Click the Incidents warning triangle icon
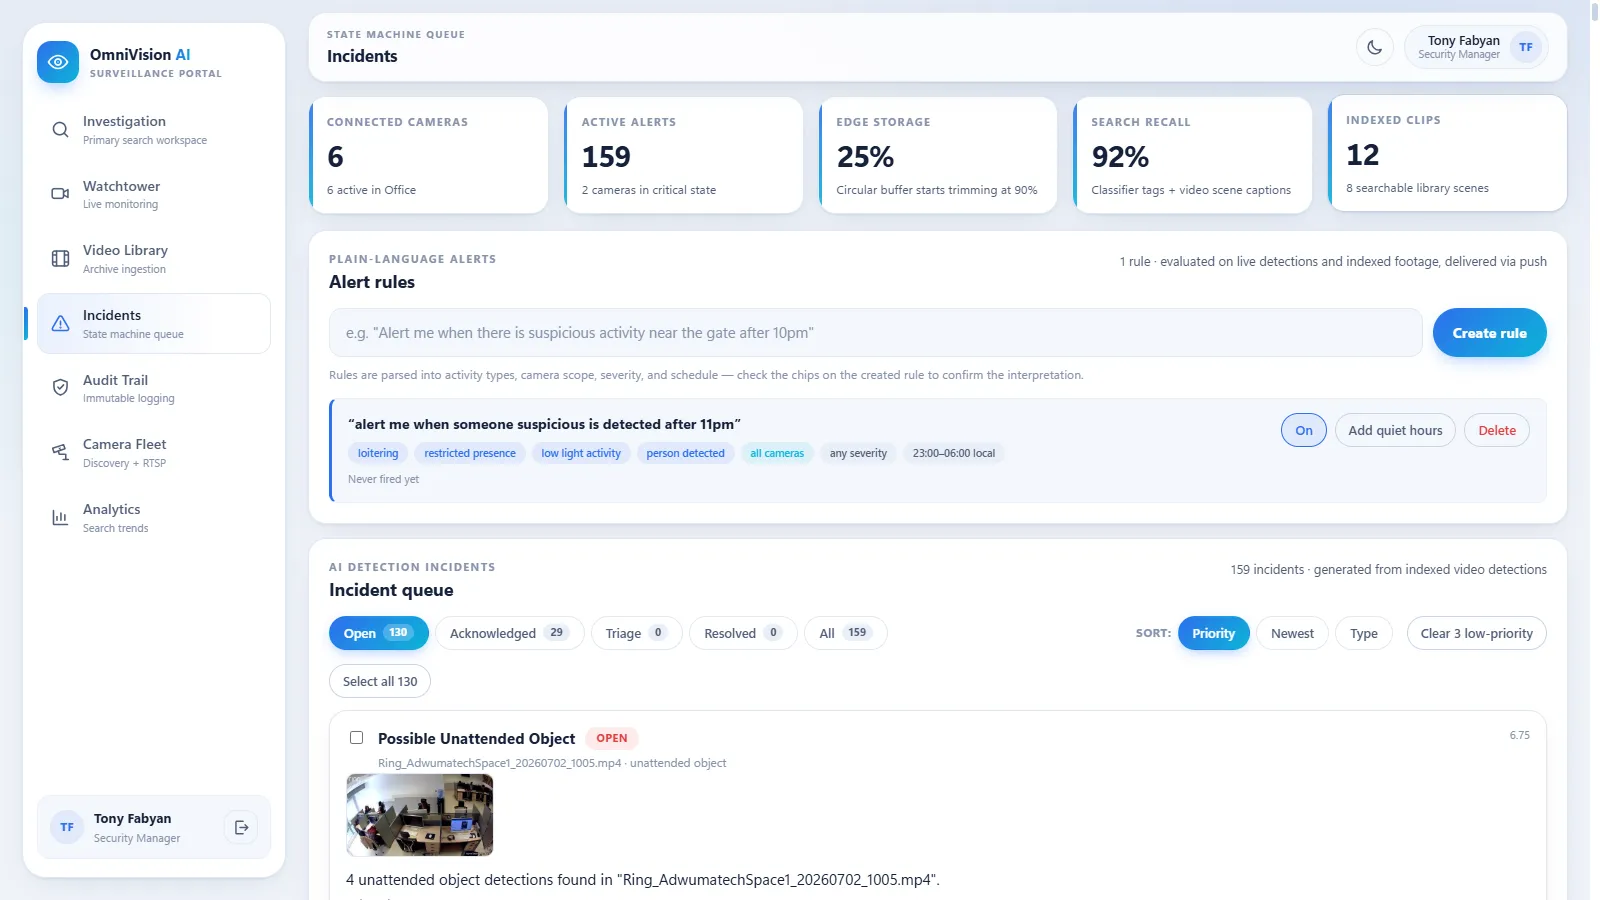The height and width of the screenshot is (900, 1600). (60, 323)
